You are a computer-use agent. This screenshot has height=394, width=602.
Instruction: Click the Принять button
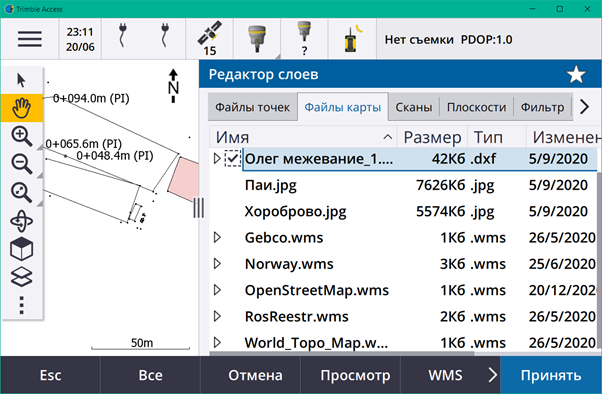tap(551, 375)
